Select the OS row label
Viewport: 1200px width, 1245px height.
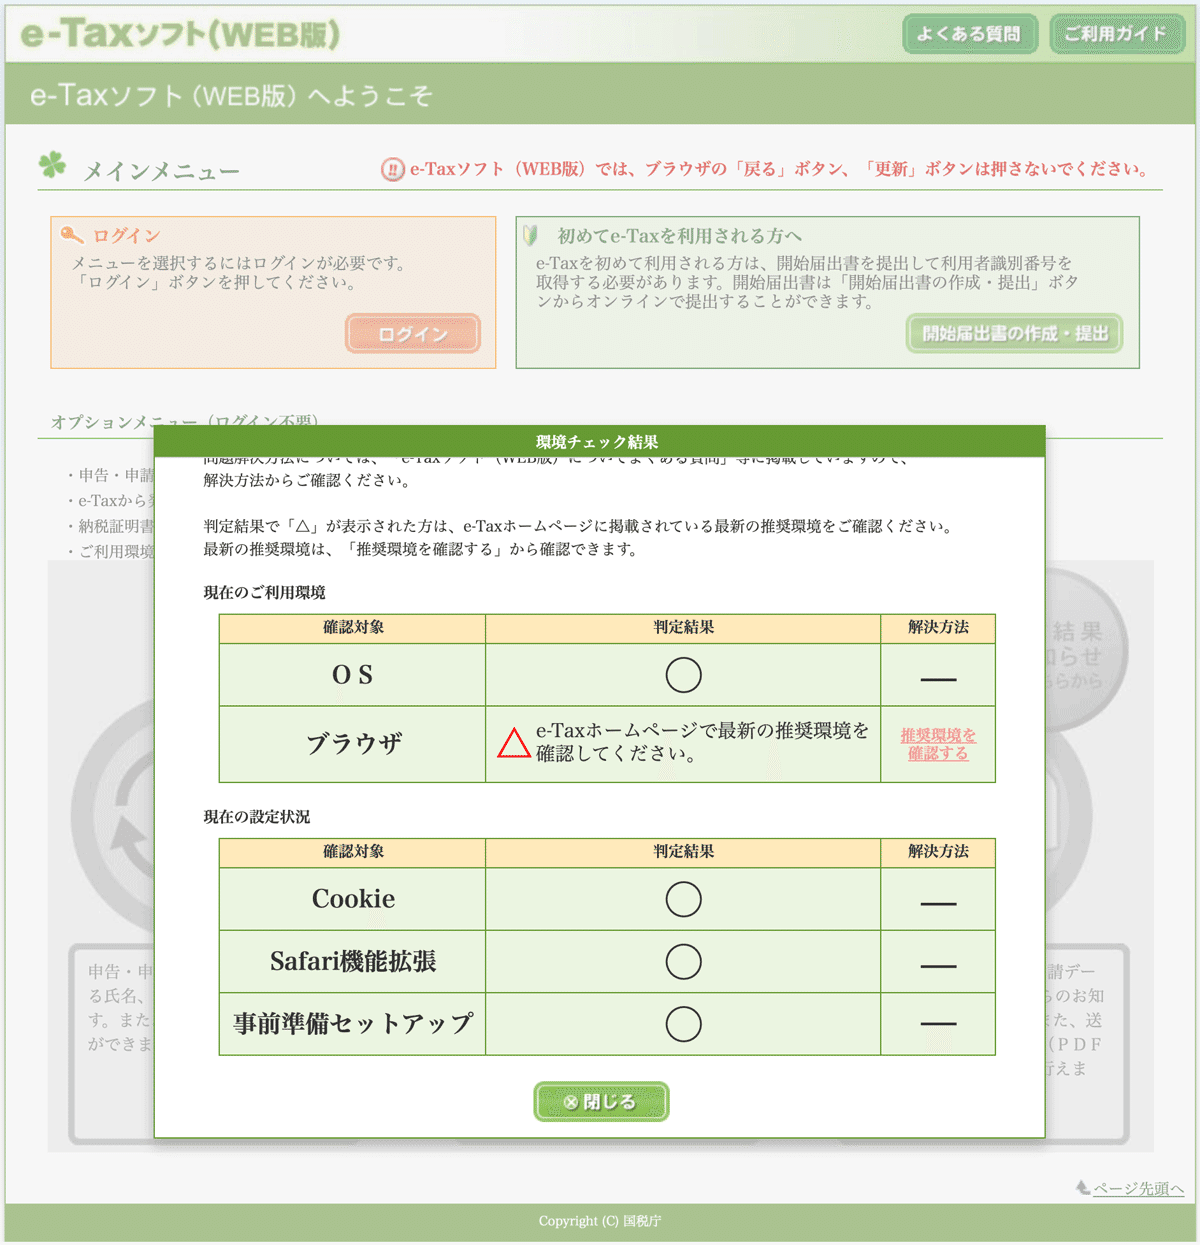(x=352, y=675)
